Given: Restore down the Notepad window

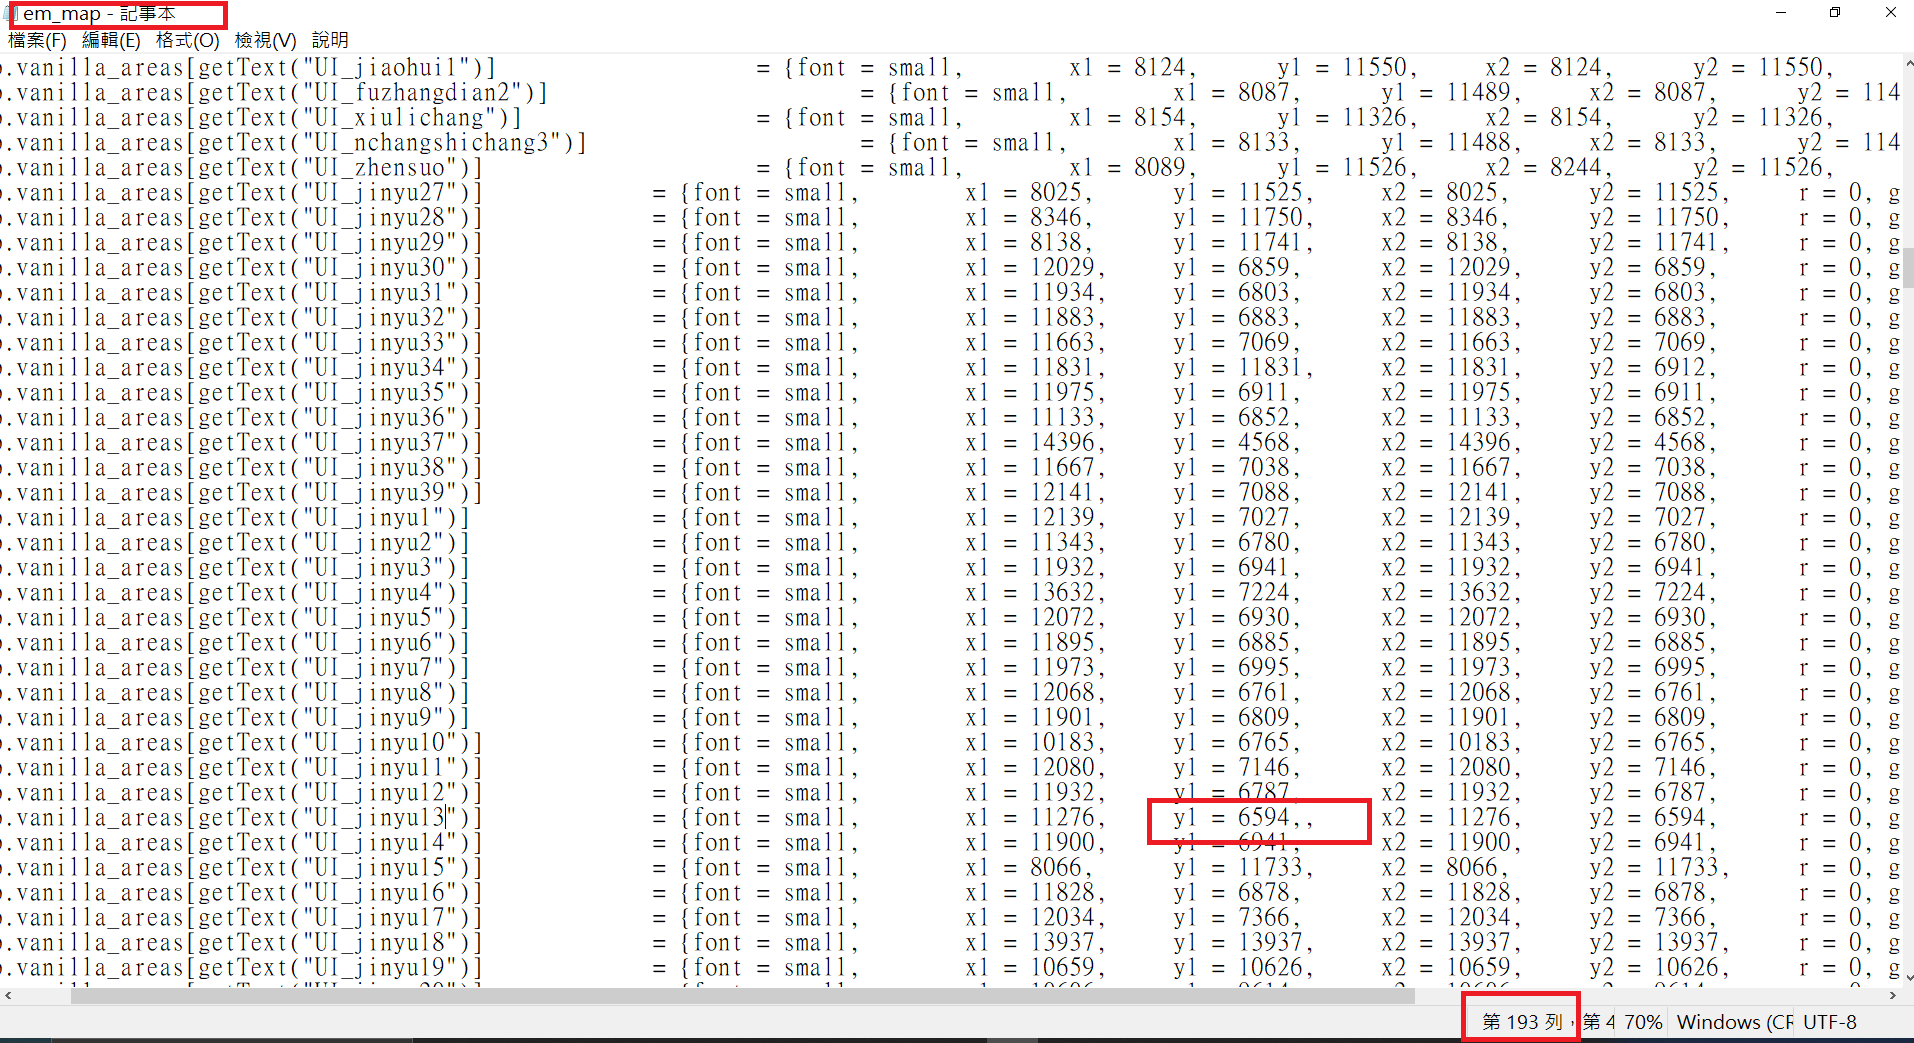Looking at the screenshot, I should tap(1835, 13).
